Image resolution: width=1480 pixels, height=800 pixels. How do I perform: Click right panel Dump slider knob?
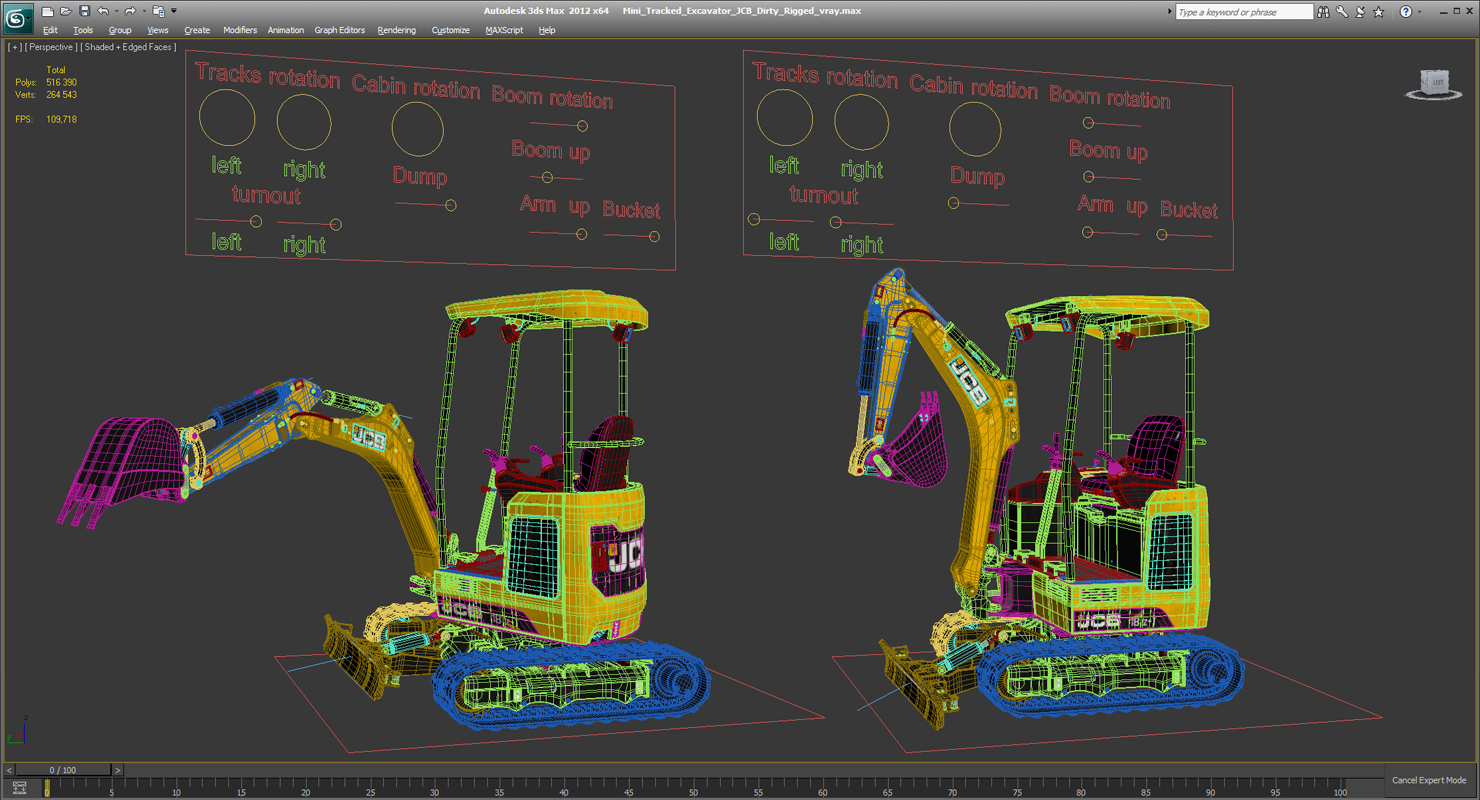pyautogui.click(x=954, y=203)
